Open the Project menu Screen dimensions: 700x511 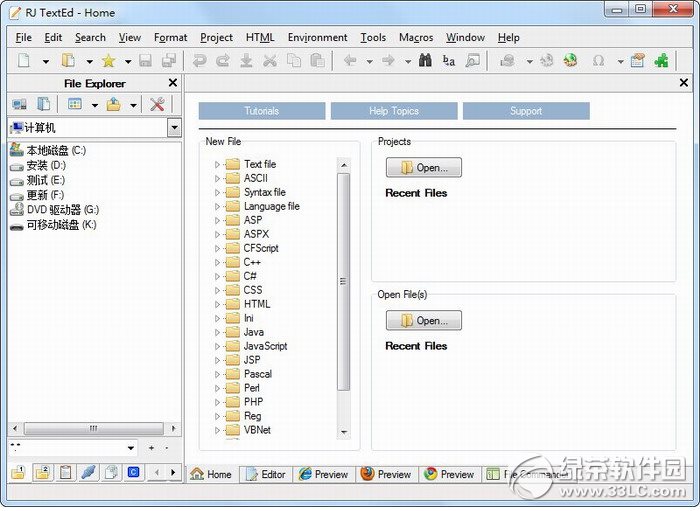216,37
